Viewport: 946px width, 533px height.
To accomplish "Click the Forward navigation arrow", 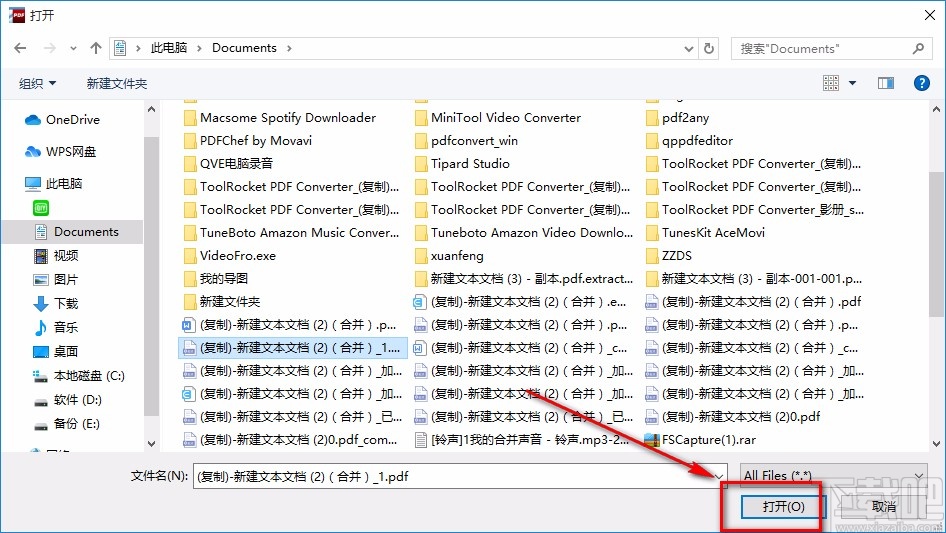I will coord(50,48).
